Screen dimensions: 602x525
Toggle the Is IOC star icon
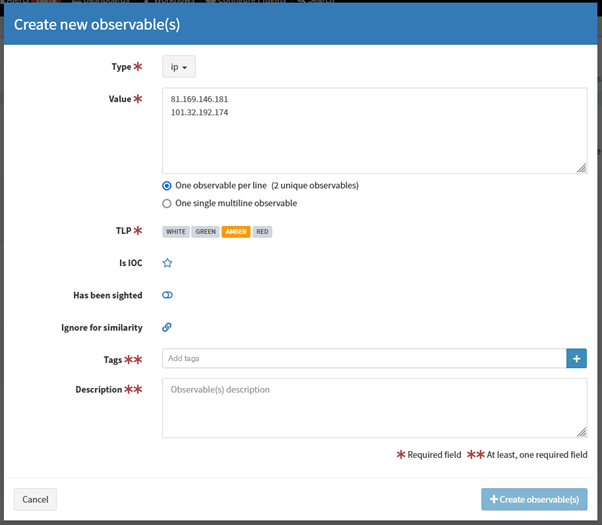tap(167, 263)
